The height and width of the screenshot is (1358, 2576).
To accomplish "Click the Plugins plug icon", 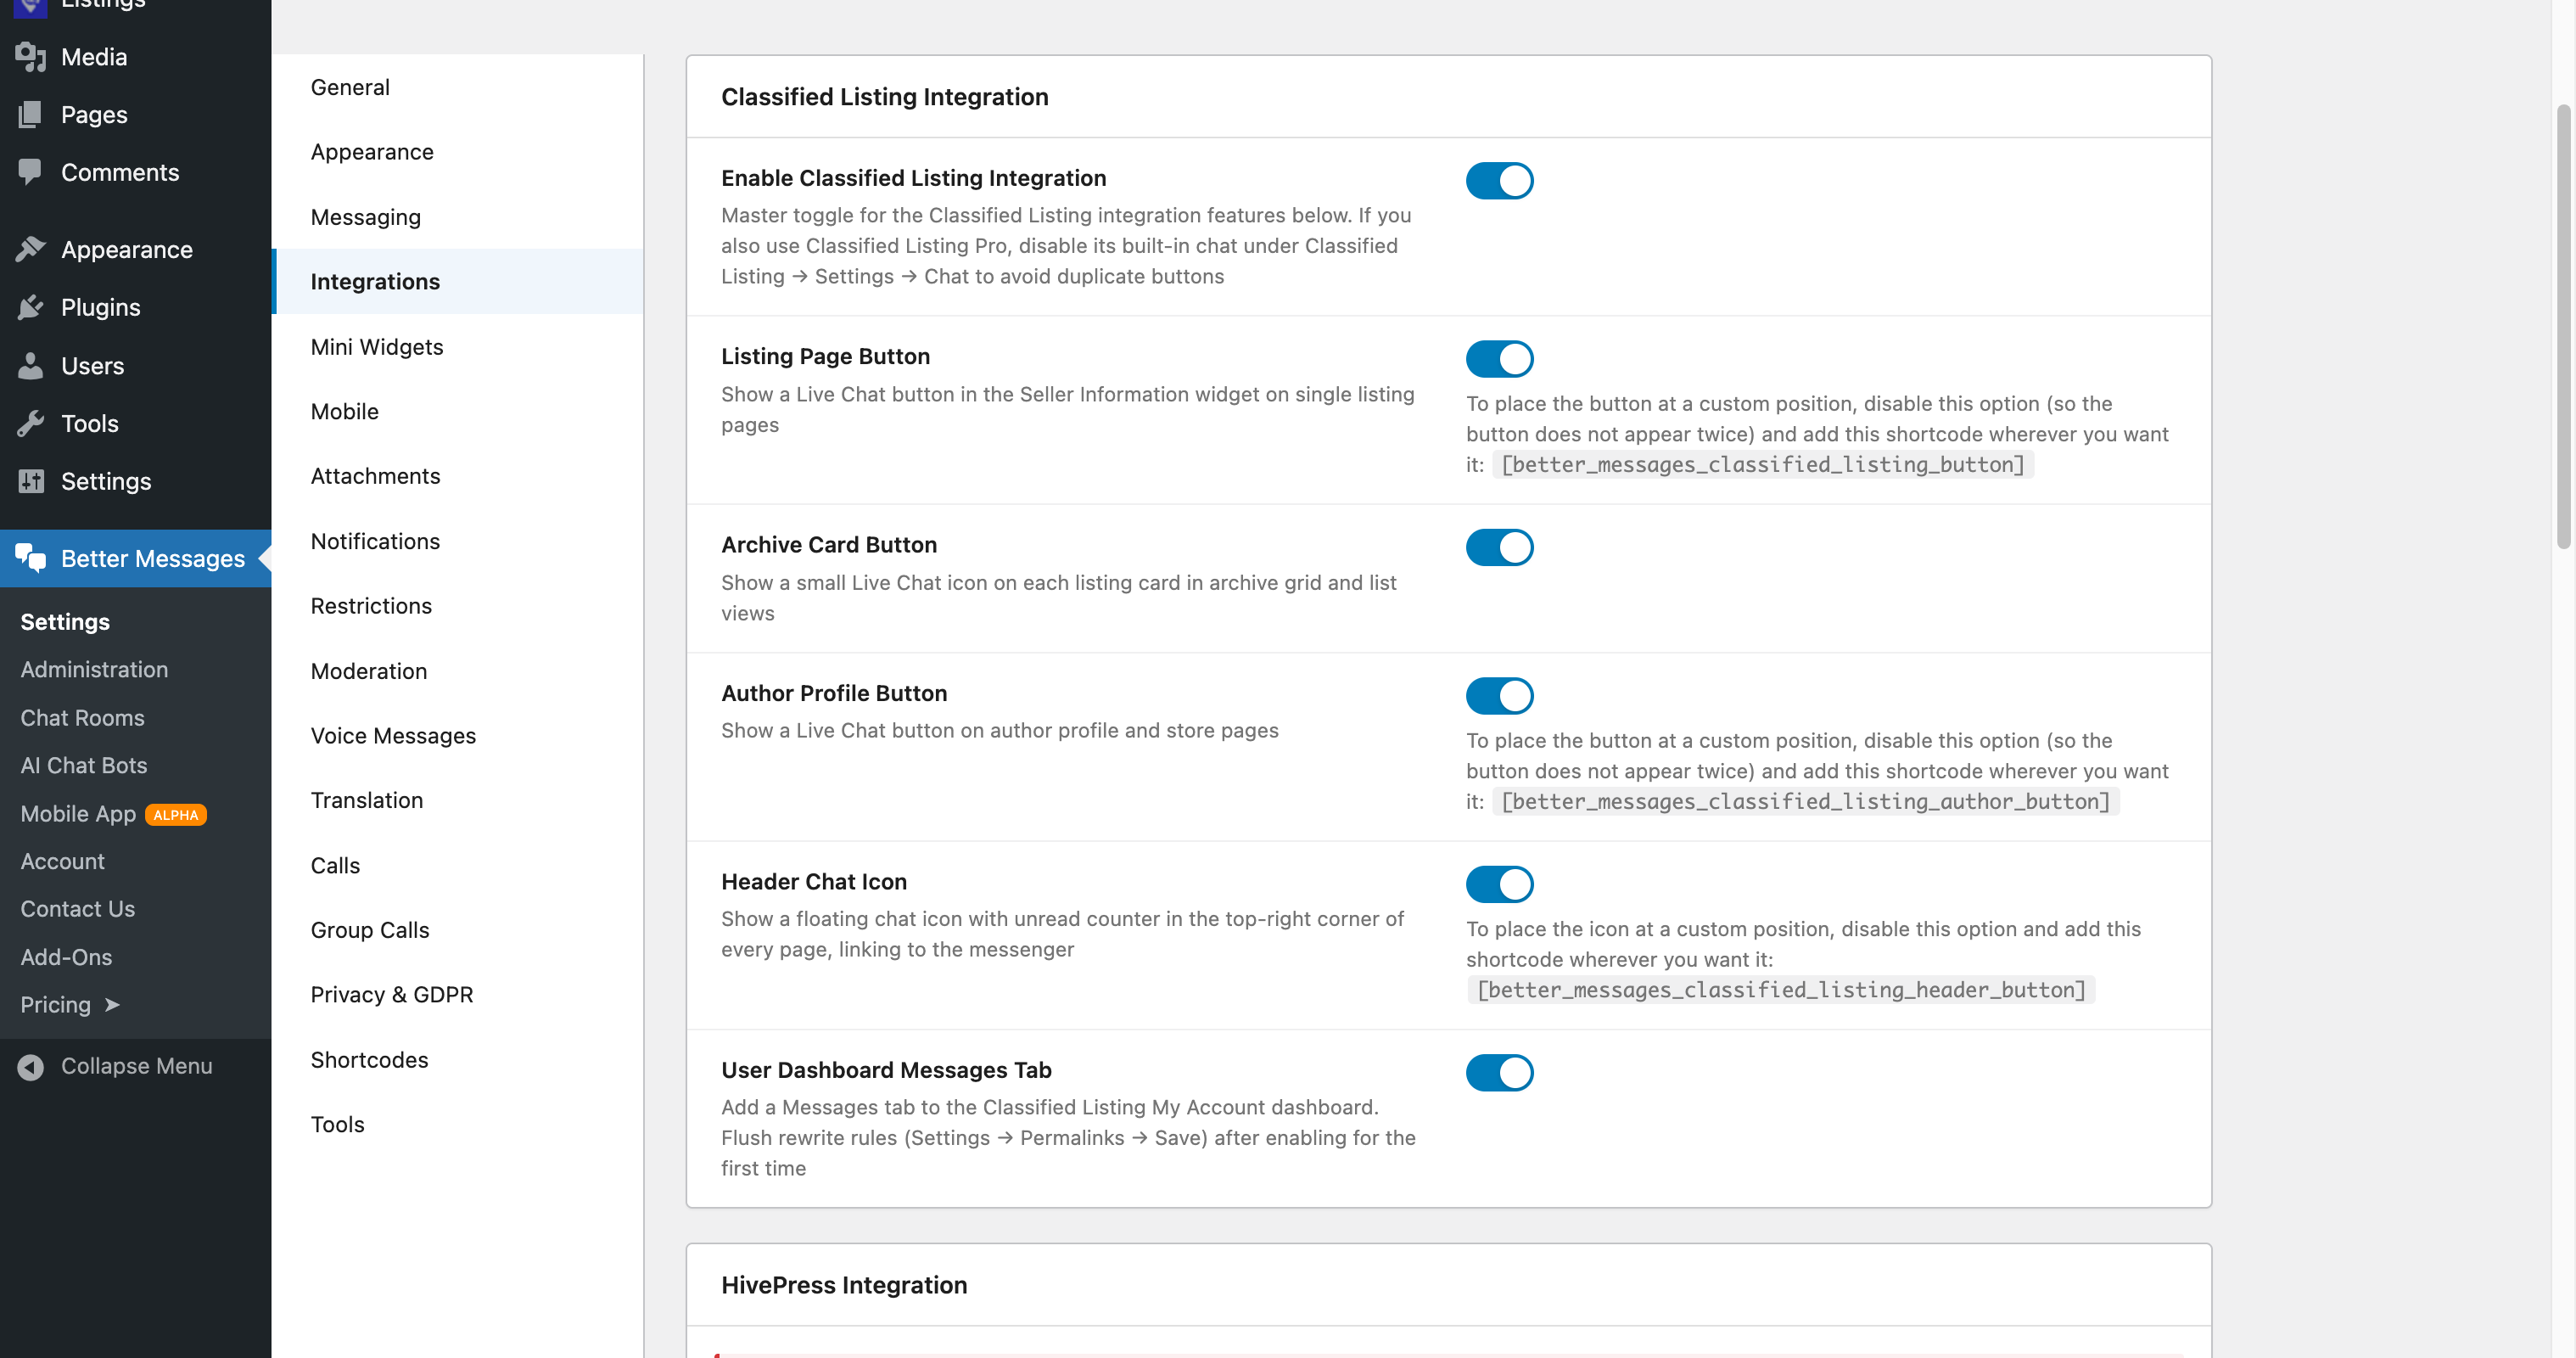I will point(31,307).
